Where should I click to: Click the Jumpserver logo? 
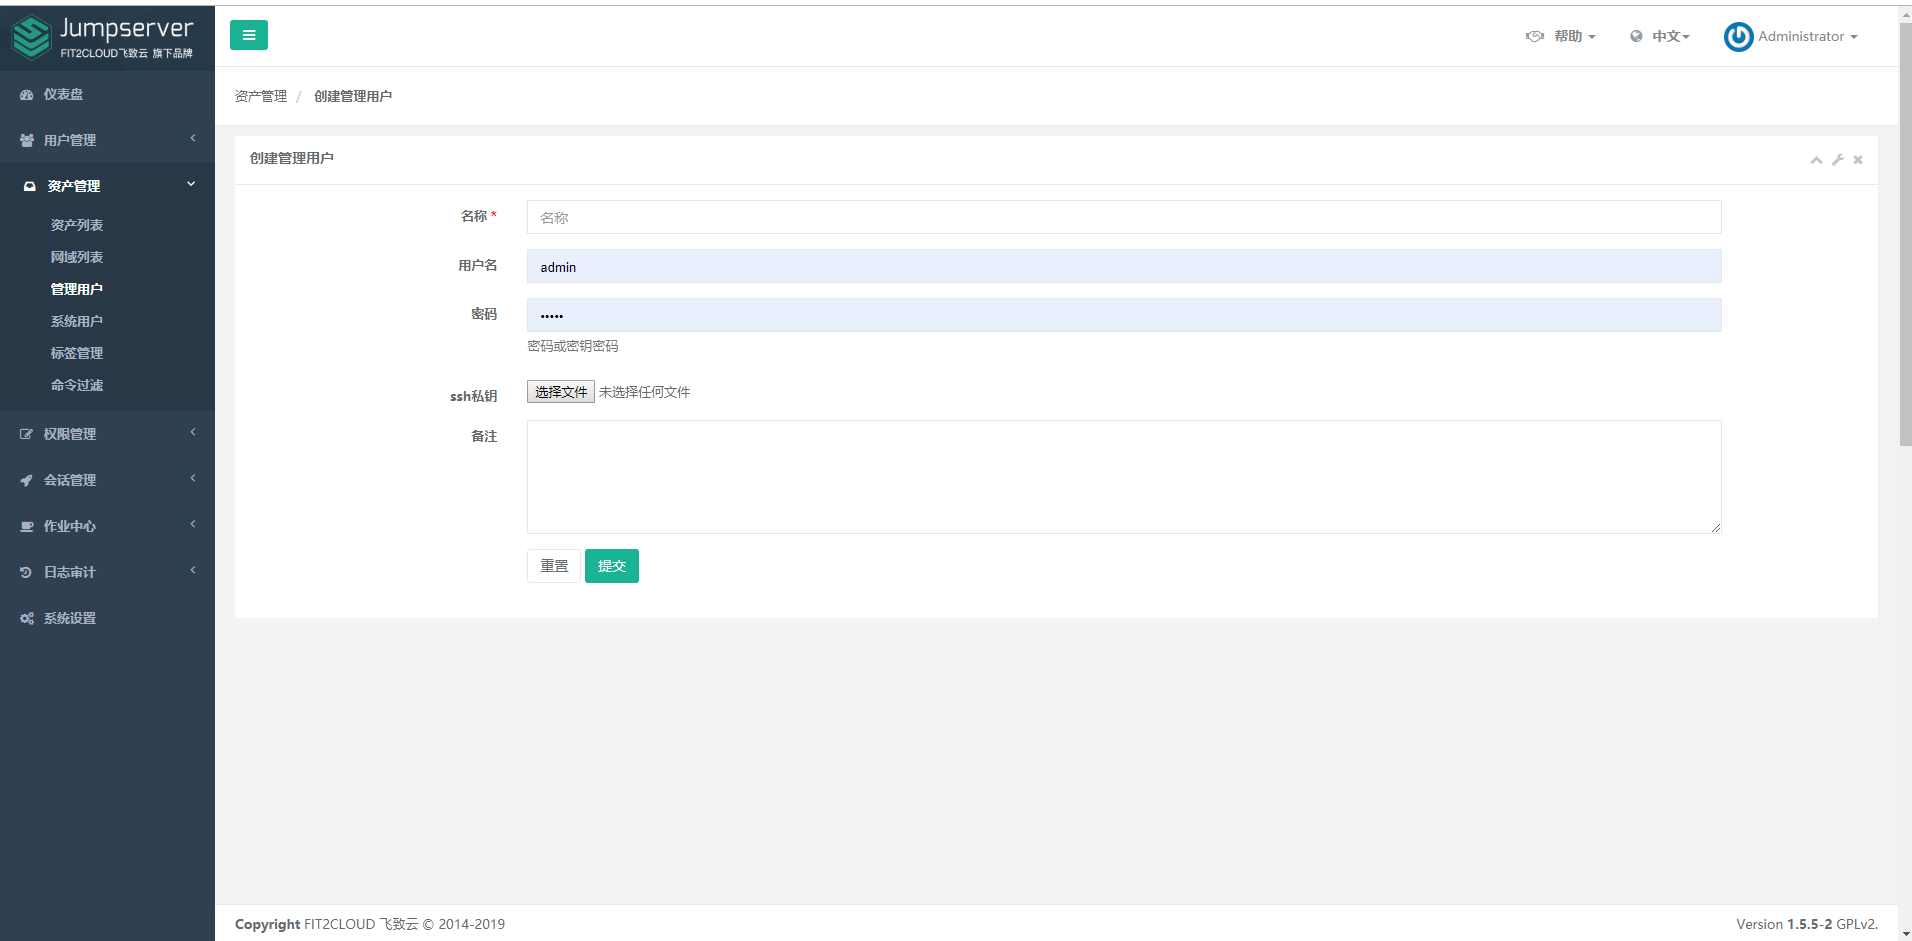pyautogui.click(x=103, y=38)
